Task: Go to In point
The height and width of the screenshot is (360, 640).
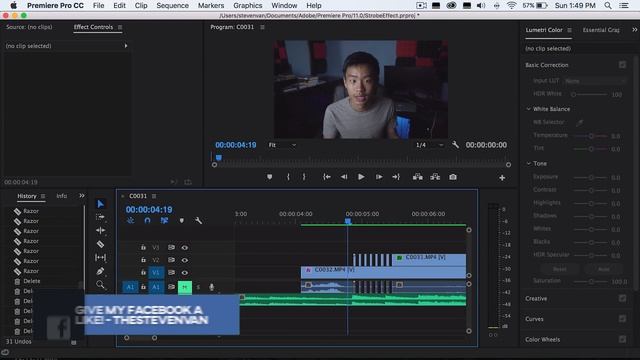Action: click(x=327, y=177)
